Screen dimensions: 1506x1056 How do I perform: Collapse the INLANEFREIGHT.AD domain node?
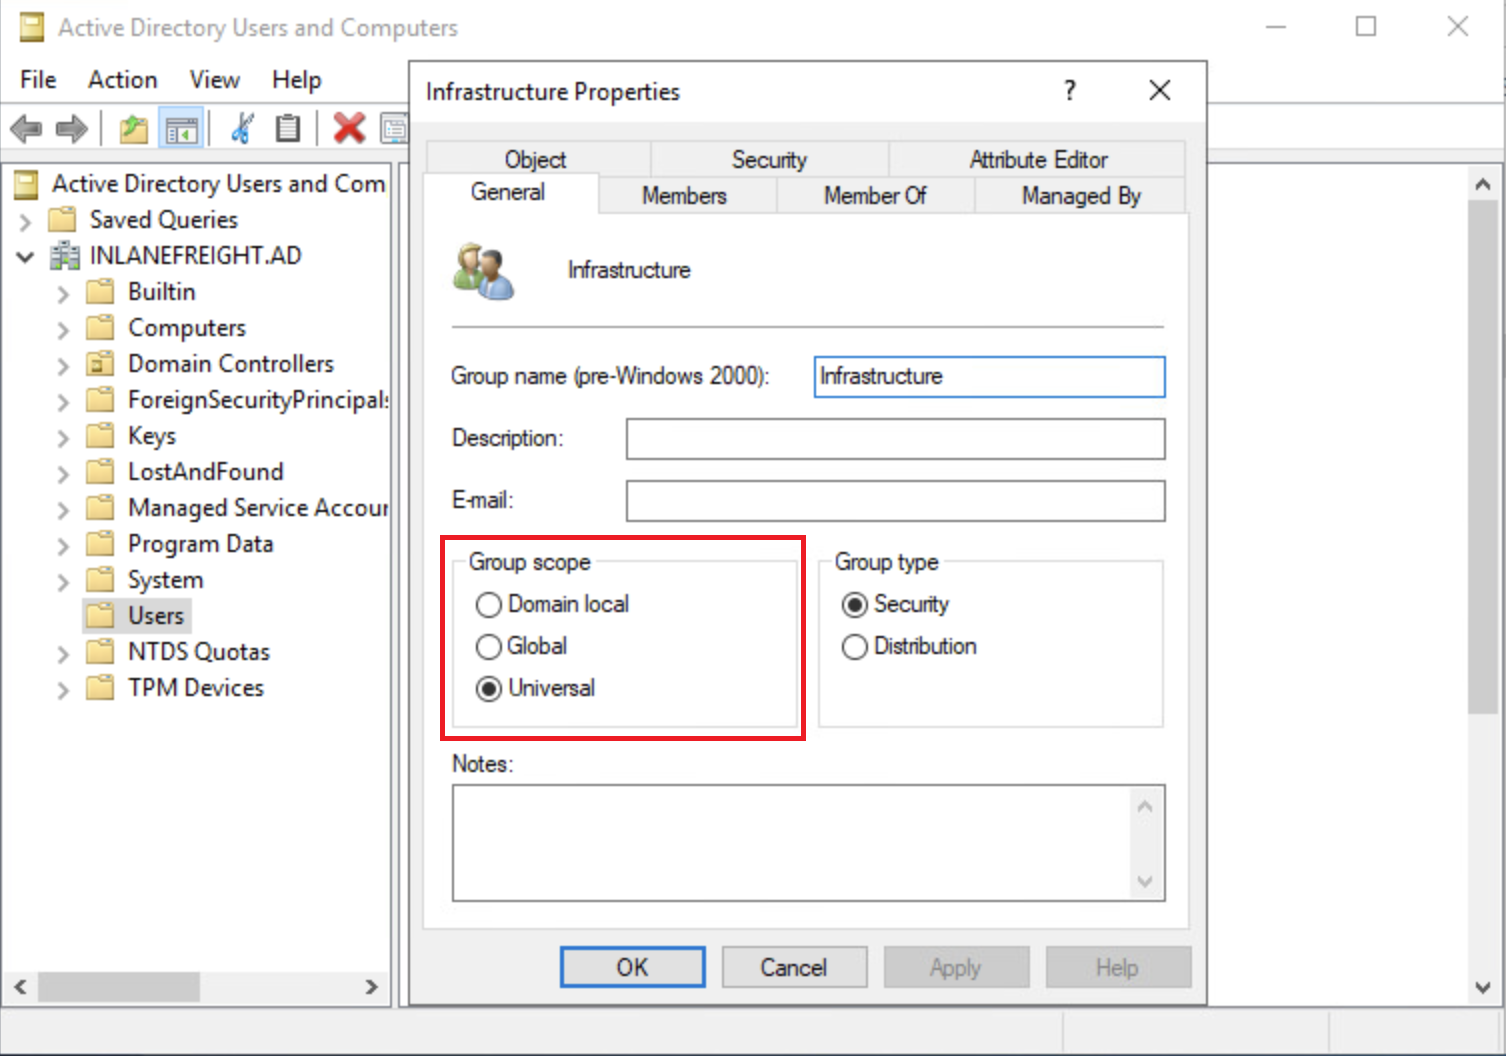tap(25, 257)
